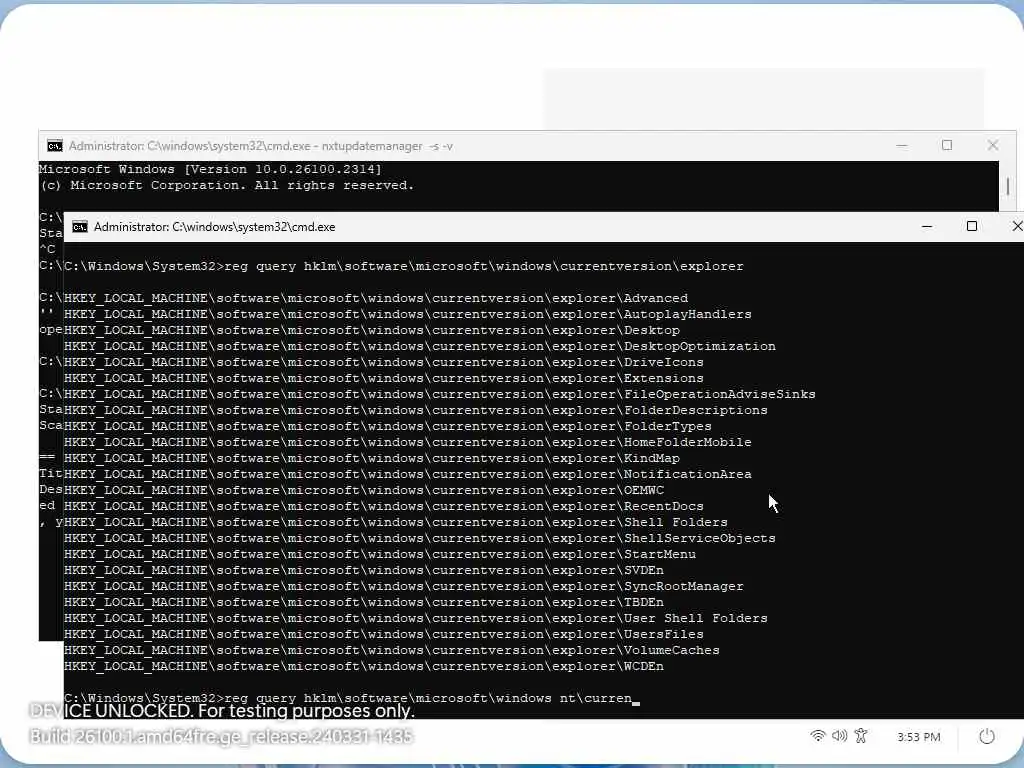
Task: Open the accessibility icon in the tray
Action: coord(861,736)
